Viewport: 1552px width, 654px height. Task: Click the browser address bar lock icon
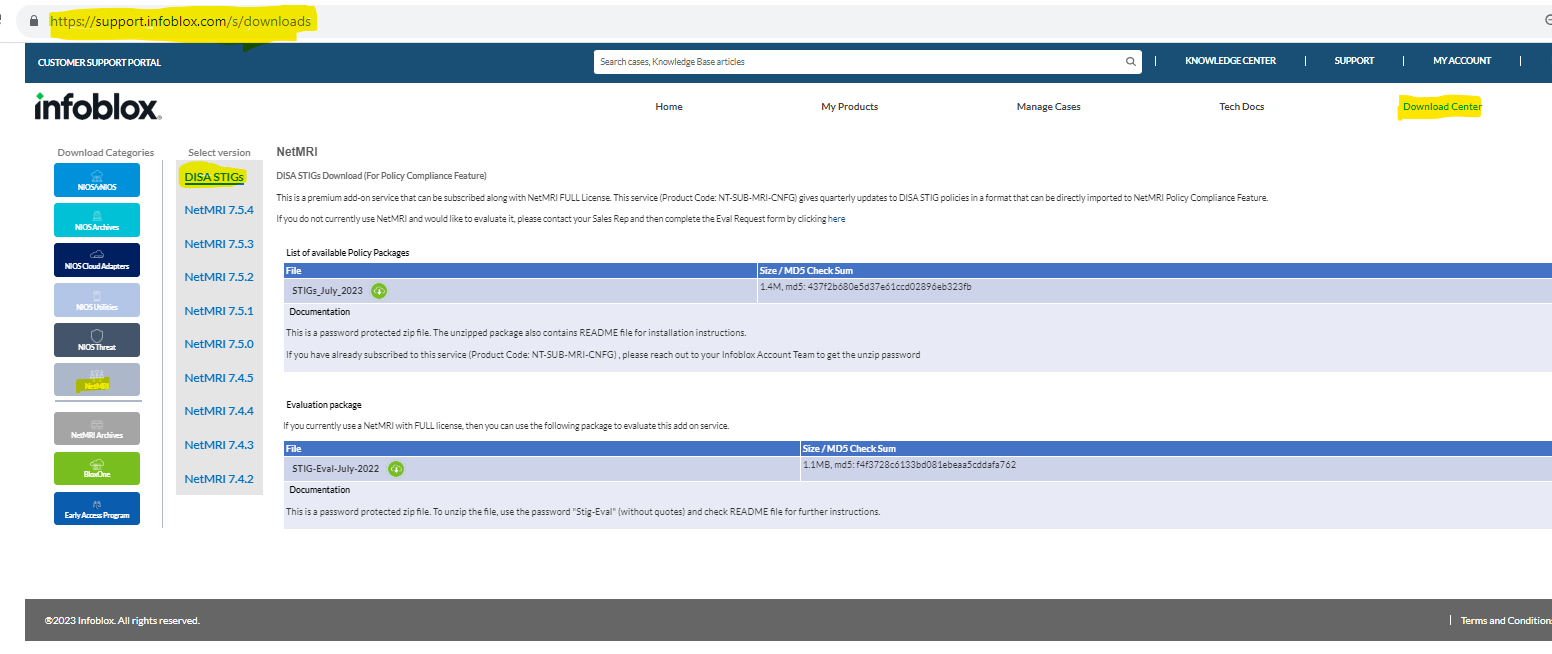click(35, 21)
